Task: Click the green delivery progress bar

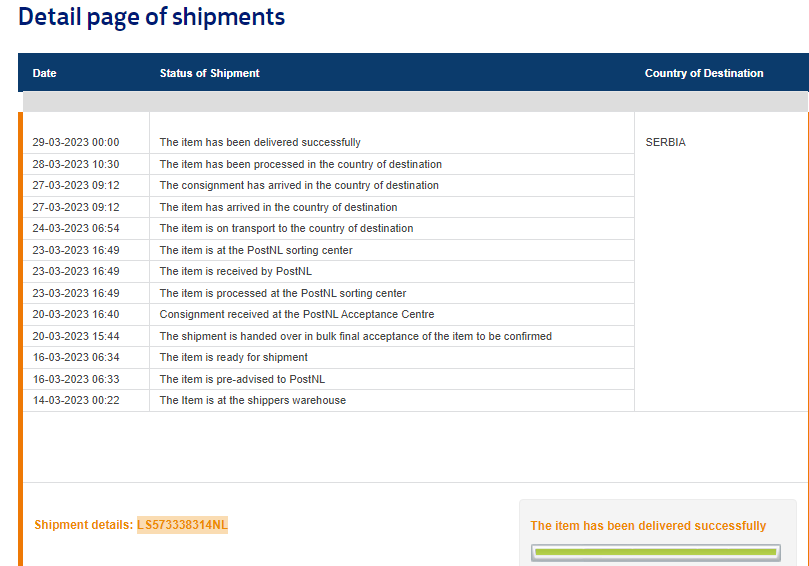Action: [x=656, y=552]
